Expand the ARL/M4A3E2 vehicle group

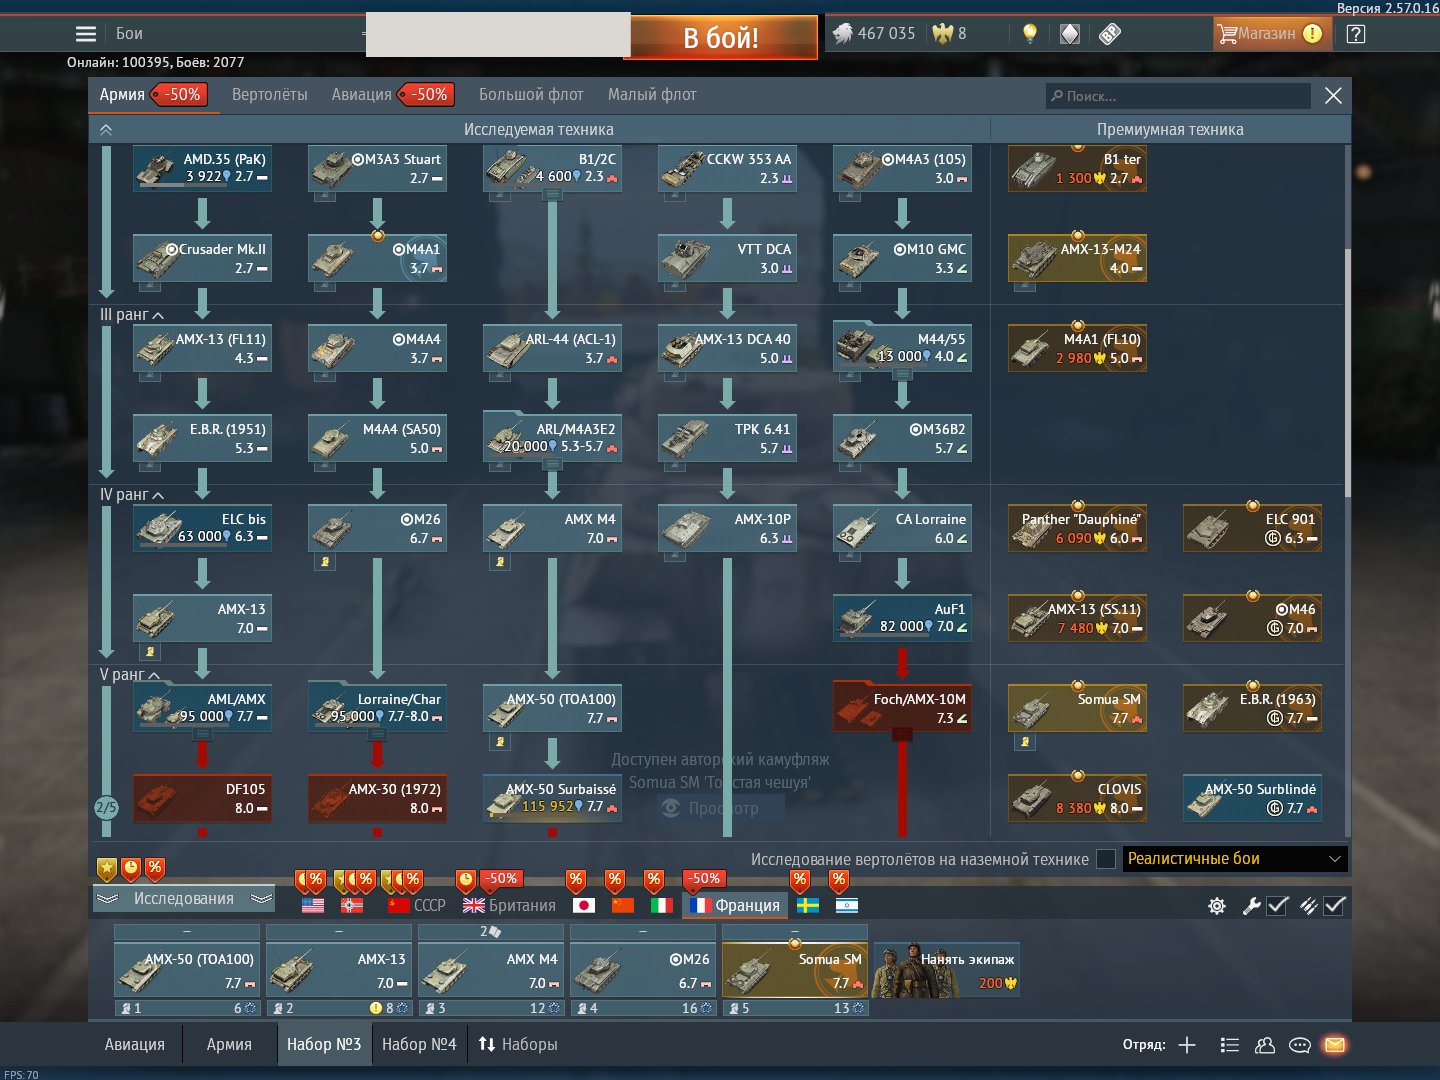point(552,465)
